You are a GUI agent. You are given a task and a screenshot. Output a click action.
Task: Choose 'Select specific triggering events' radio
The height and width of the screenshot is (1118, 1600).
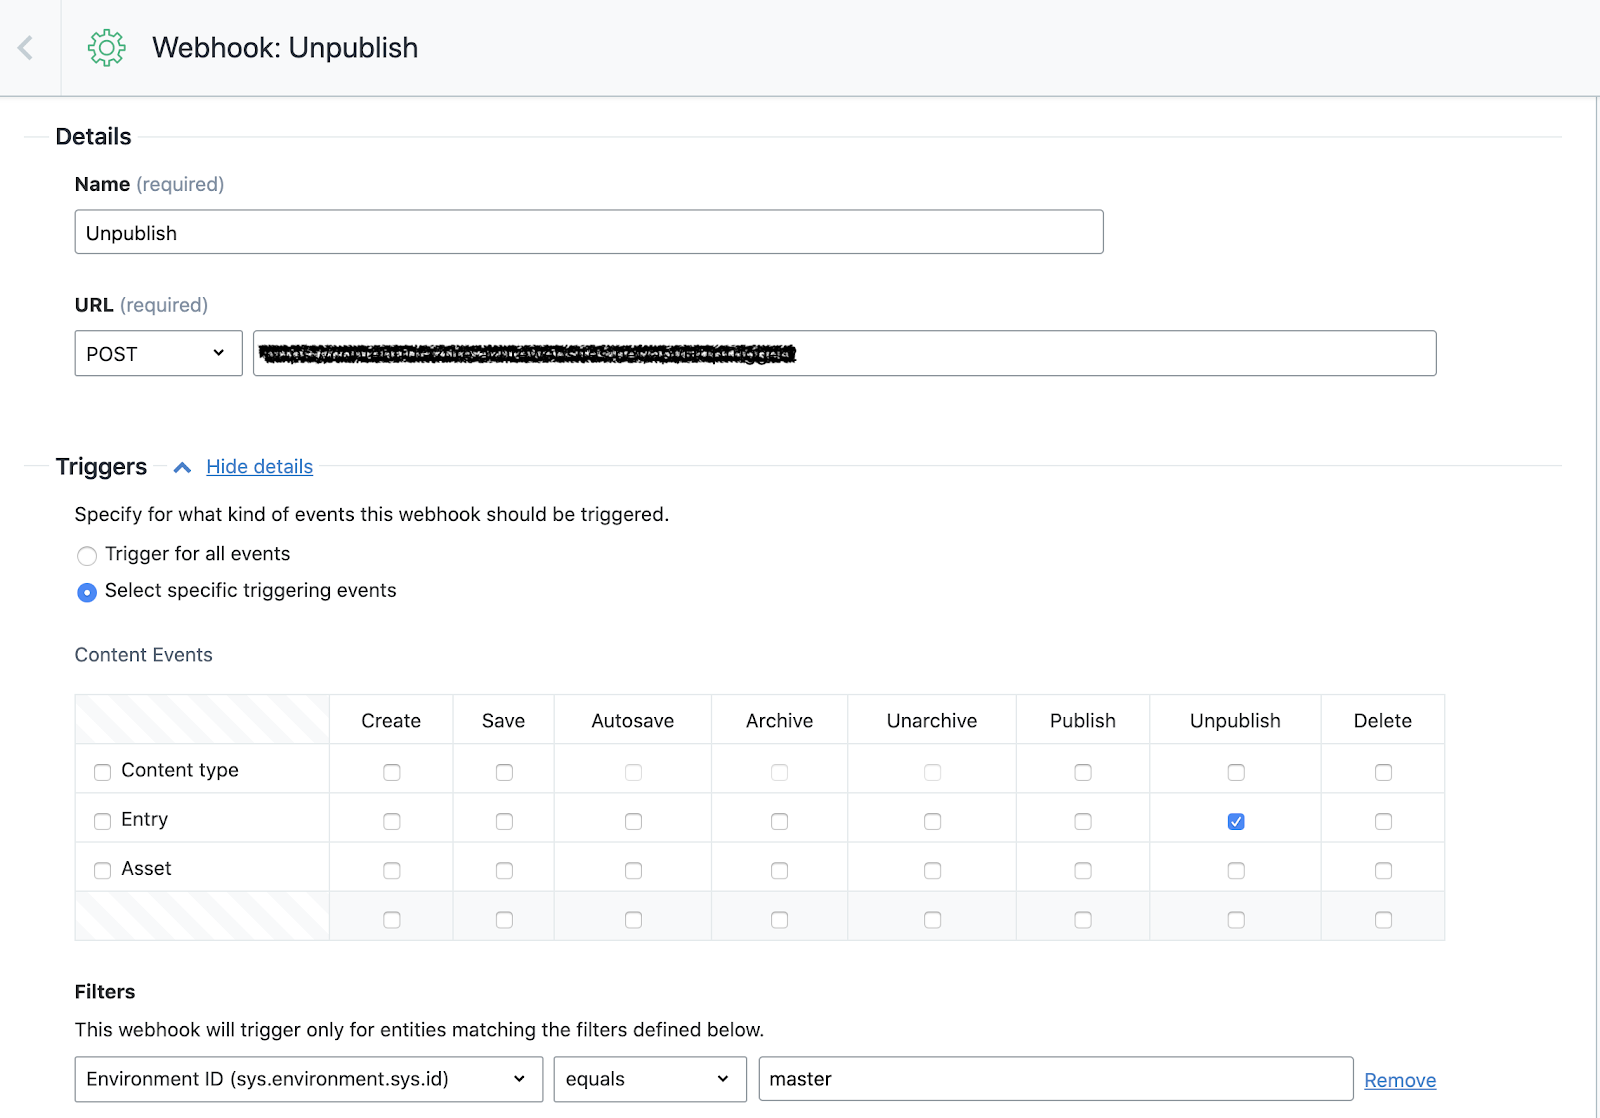coord(87,592)
